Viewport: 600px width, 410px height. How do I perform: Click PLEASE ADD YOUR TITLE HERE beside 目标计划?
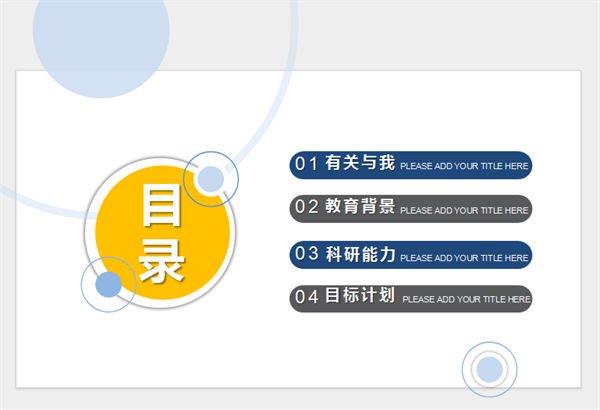[466, 299]
